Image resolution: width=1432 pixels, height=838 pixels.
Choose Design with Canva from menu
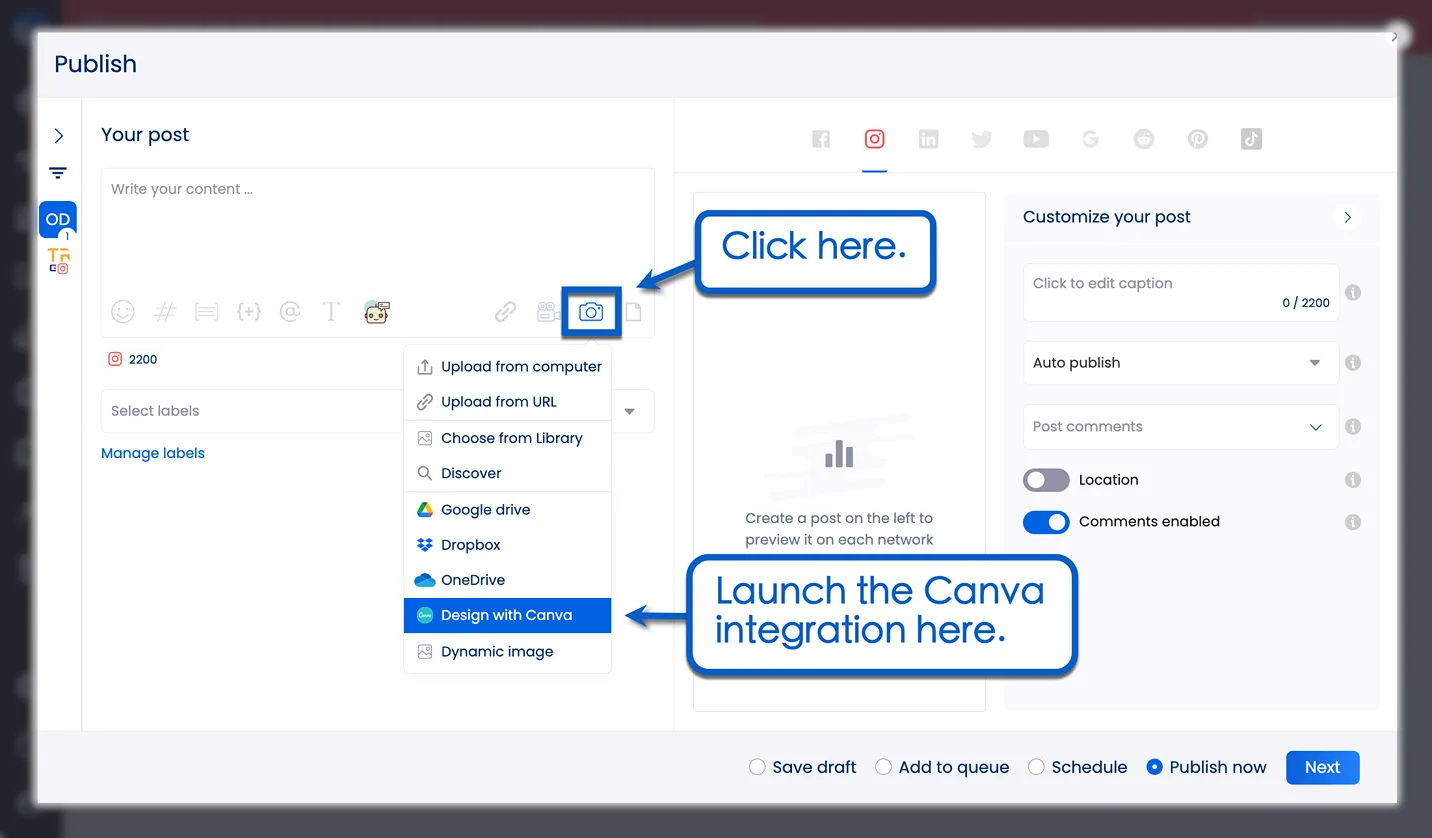coord(507,615)
